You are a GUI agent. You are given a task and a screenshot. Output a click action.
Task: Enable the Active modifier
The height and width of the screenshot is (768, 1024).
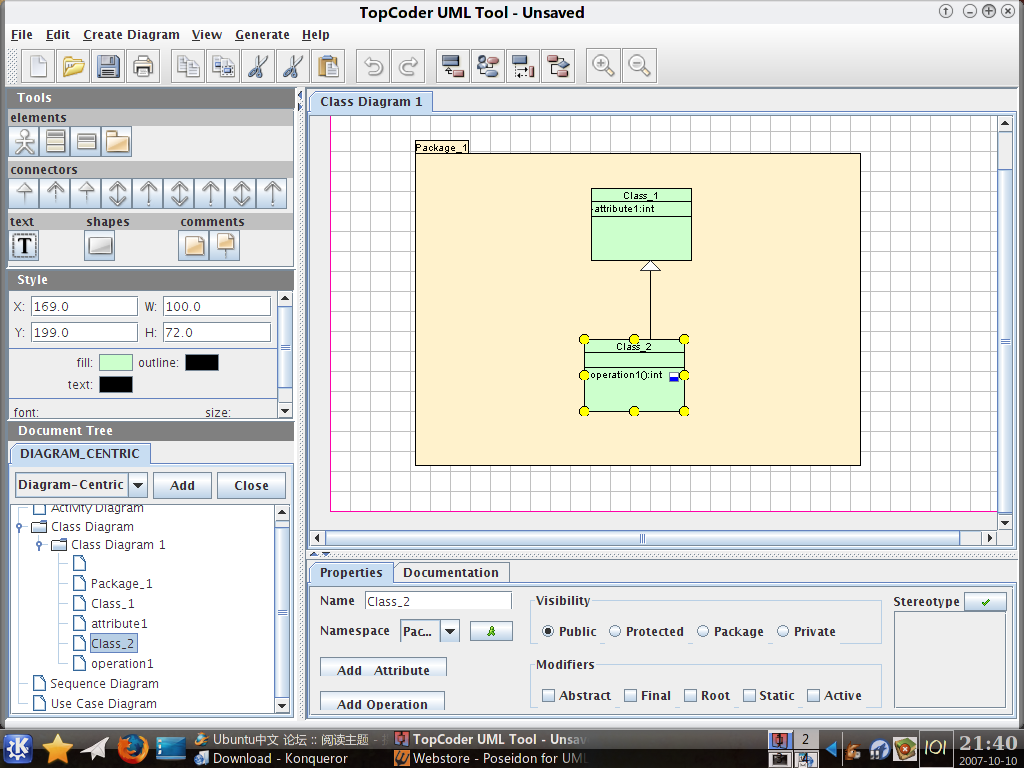834,696
